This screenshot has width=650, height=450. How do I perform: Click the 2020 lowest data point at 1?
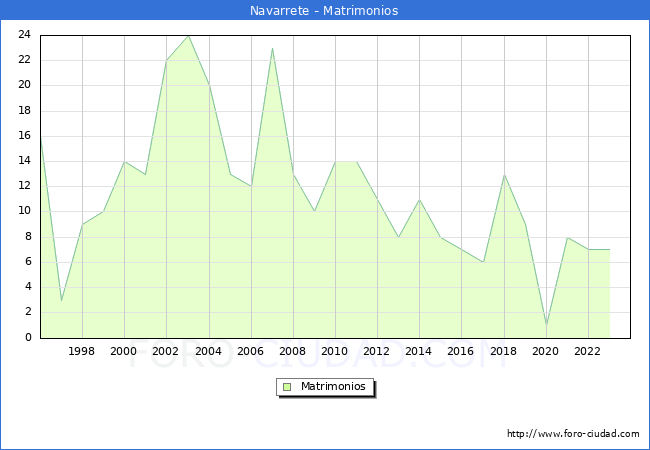coord(546,325)
